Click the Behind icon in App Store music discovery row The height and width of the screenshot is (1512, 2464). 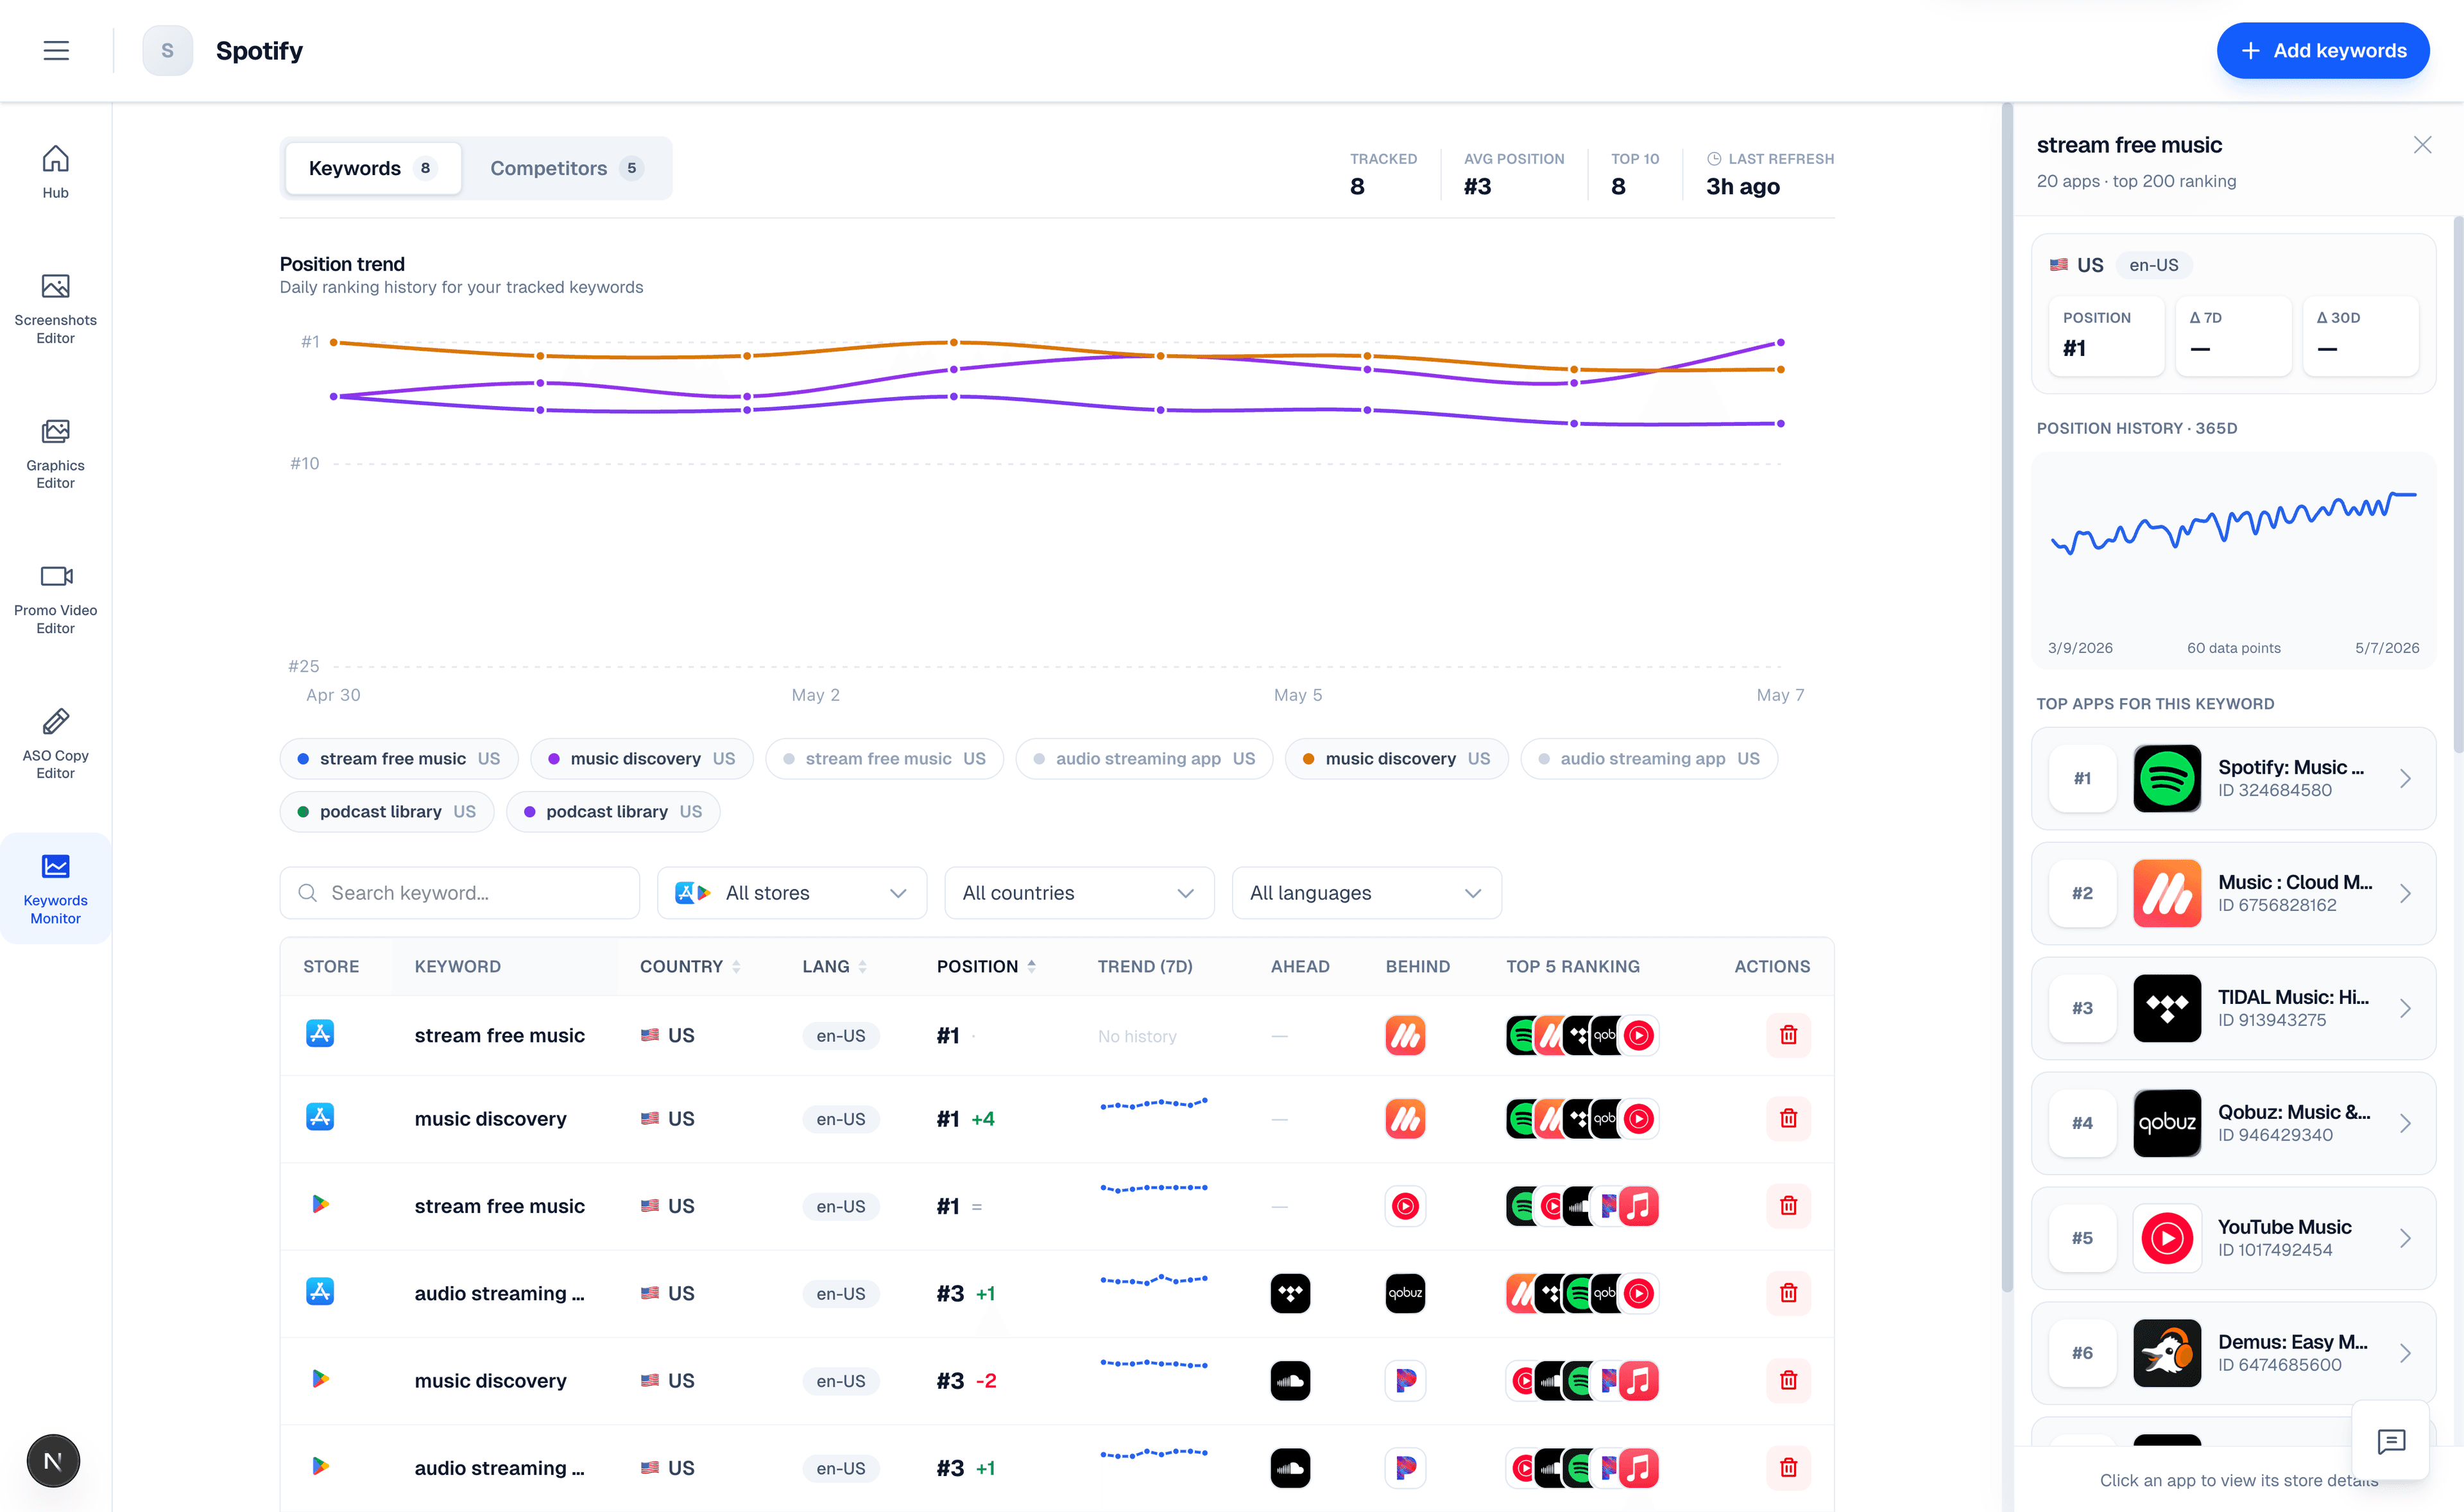pyautogui.click(x=1405, y=1119)
